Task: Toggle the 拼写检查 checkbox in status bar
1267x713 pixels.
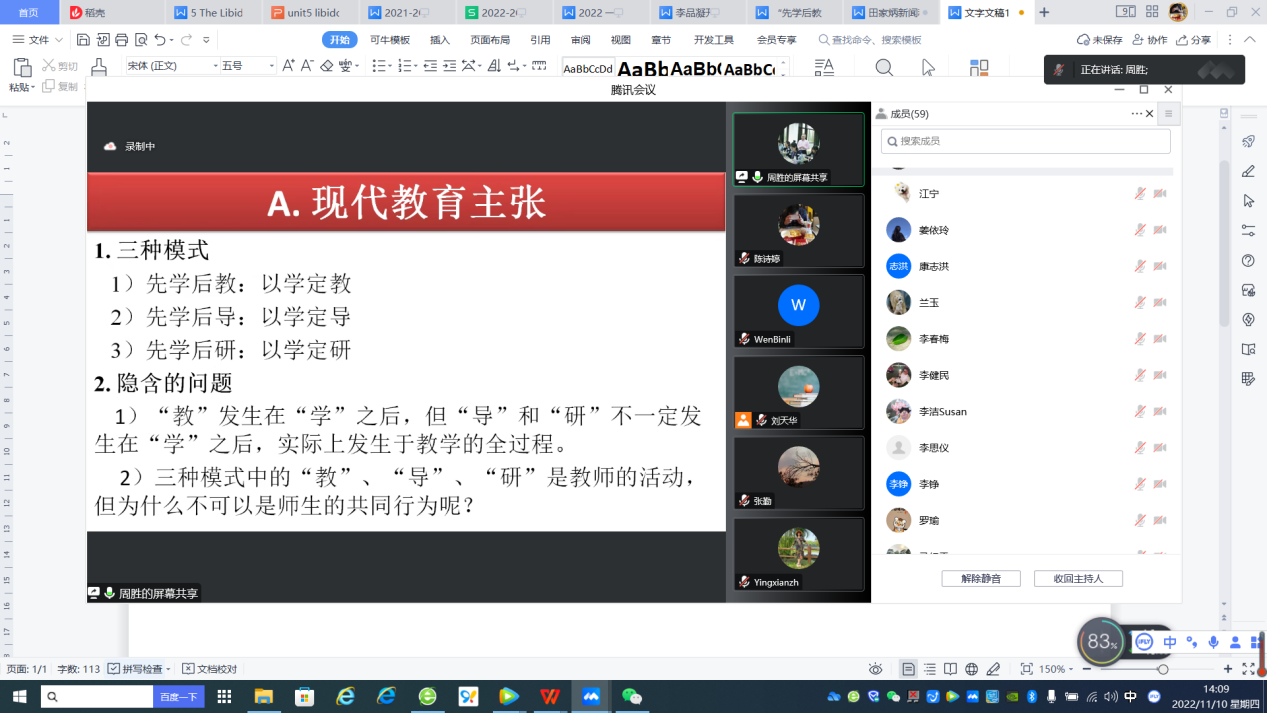Action: point(114,669)
